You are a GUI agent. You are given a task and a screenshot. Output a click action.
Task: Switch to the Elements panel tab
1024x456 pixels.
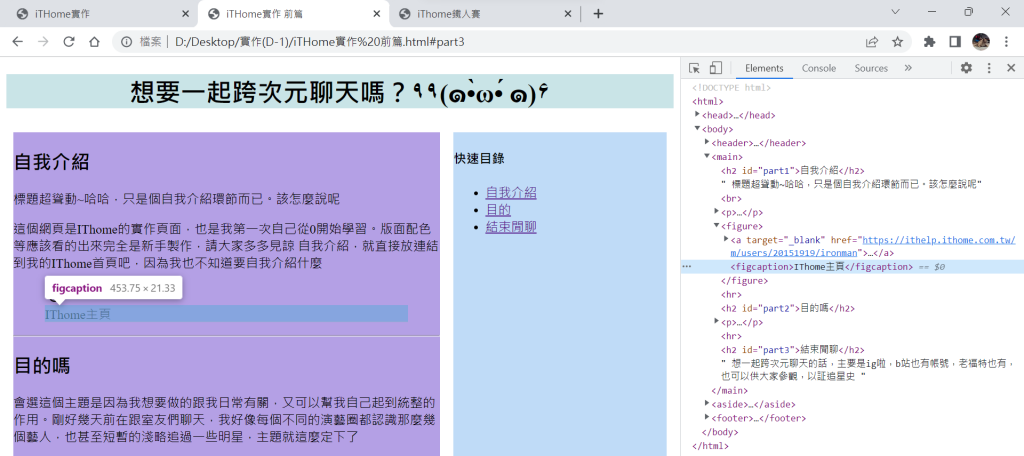click(764, 68)
